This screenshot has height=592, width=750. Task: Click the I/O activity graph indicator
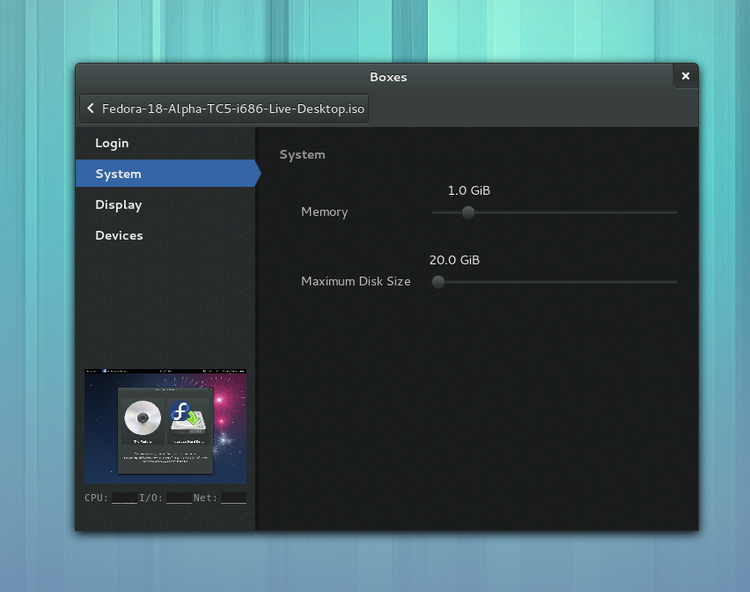click(179, 497)
